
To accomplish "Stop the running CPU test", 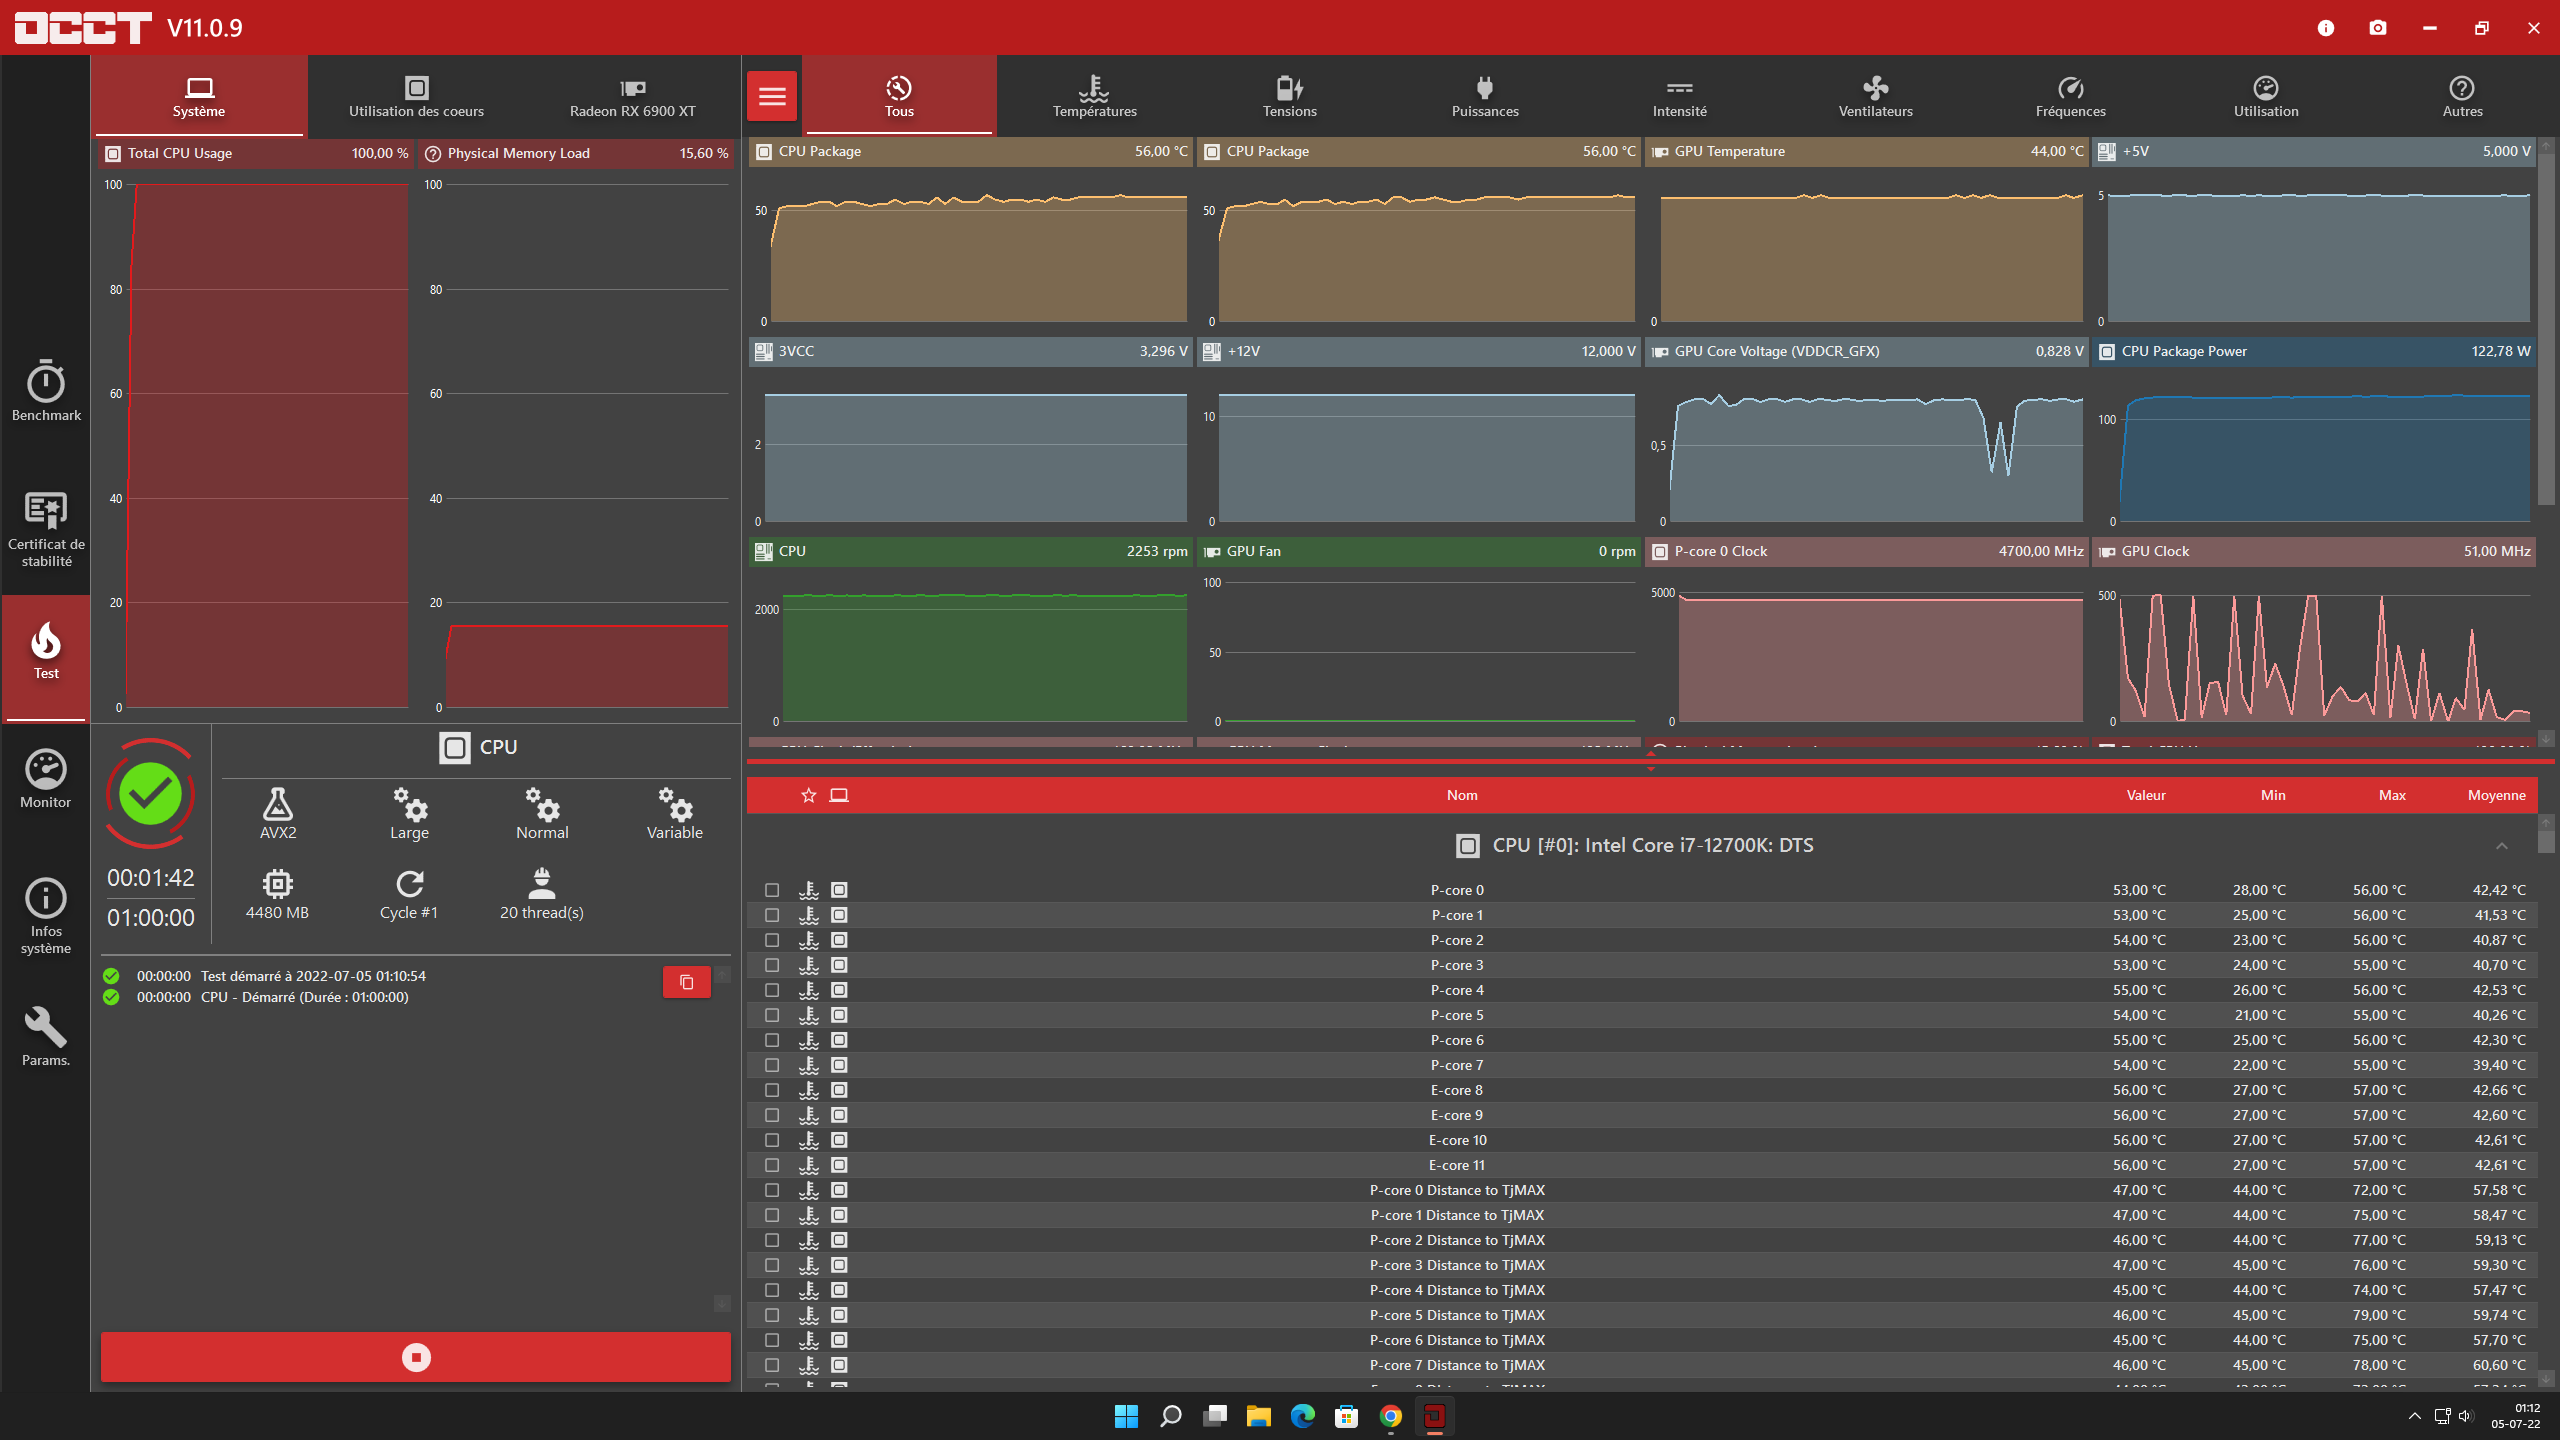I will (x=415, y=1357).
